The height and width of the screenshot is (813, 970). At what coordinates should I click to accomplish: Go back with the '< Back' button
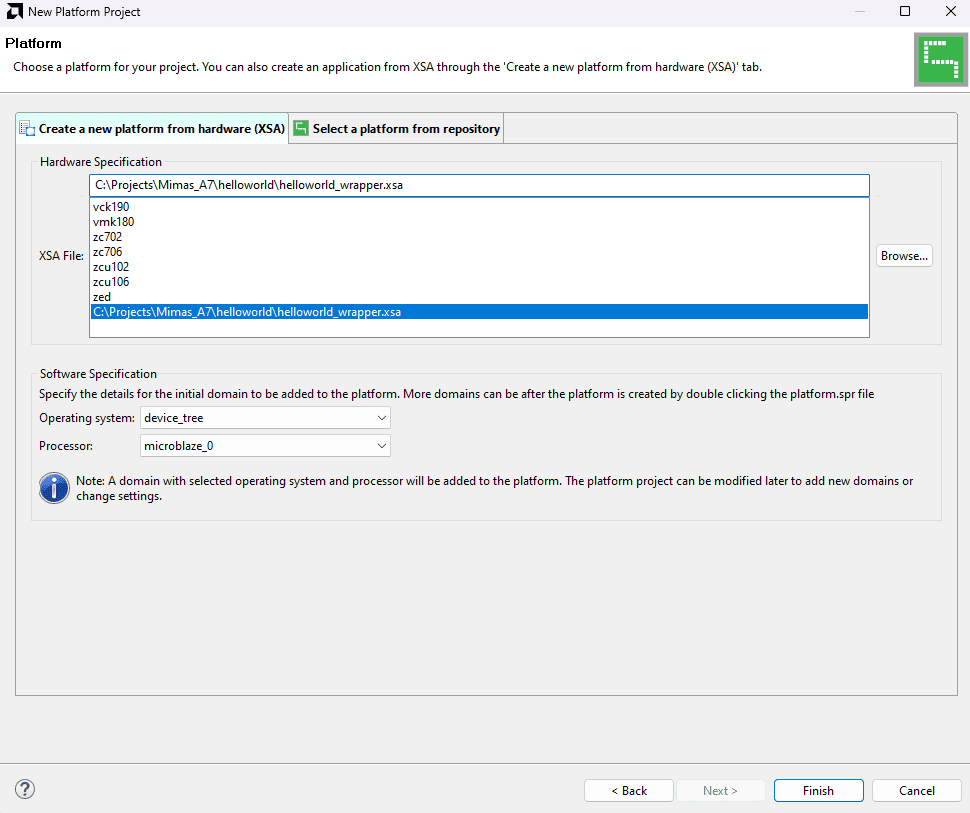tap(629, 790)
